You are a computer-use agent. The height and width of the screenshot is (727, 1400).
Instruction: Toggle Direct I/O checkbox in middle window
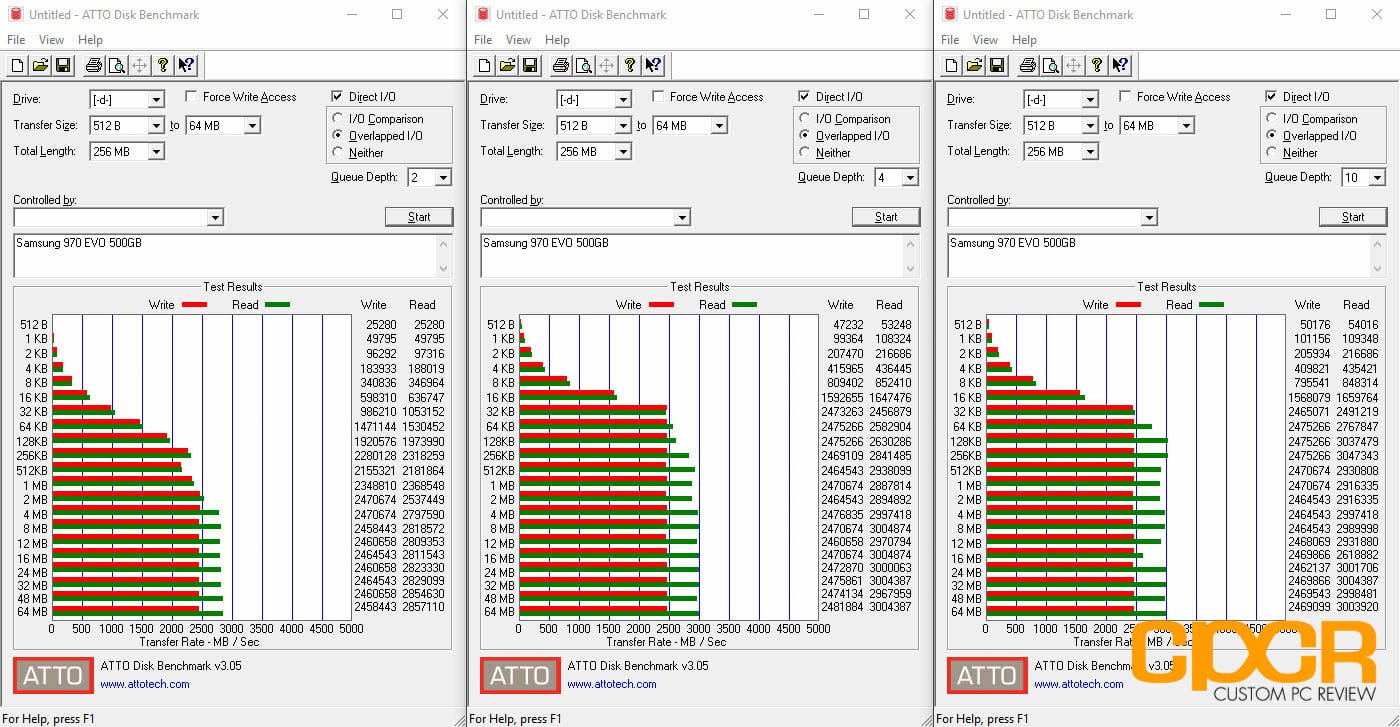click(805, 97)
